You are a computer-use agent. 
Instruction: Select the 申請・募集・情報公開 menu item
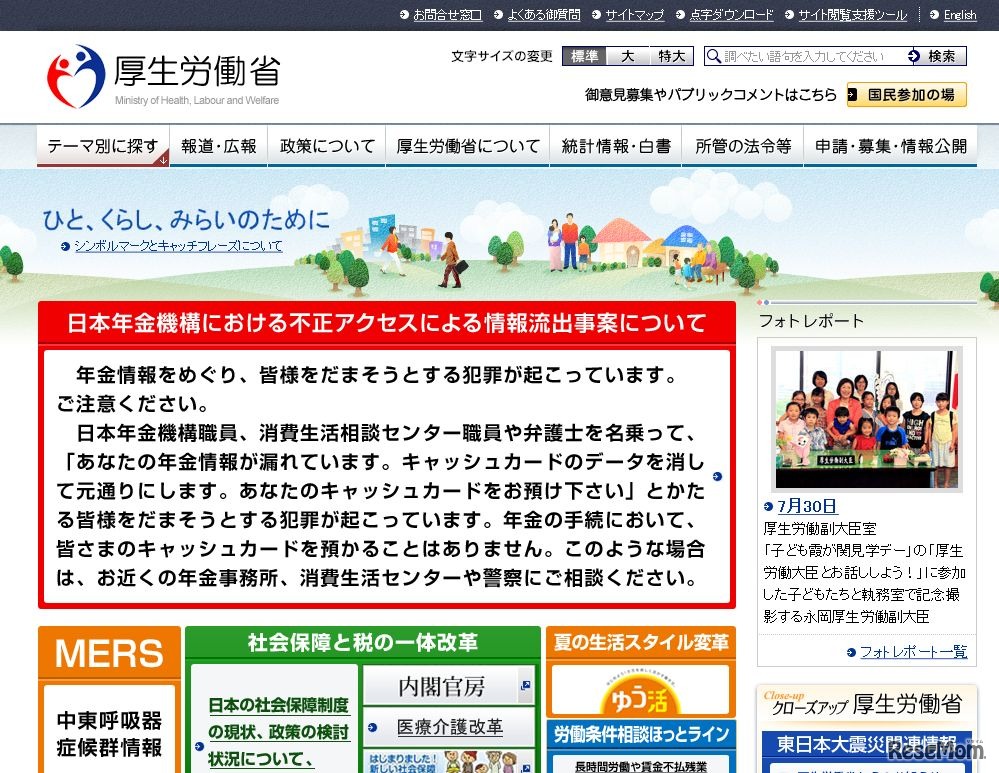[x=891, y=145]
